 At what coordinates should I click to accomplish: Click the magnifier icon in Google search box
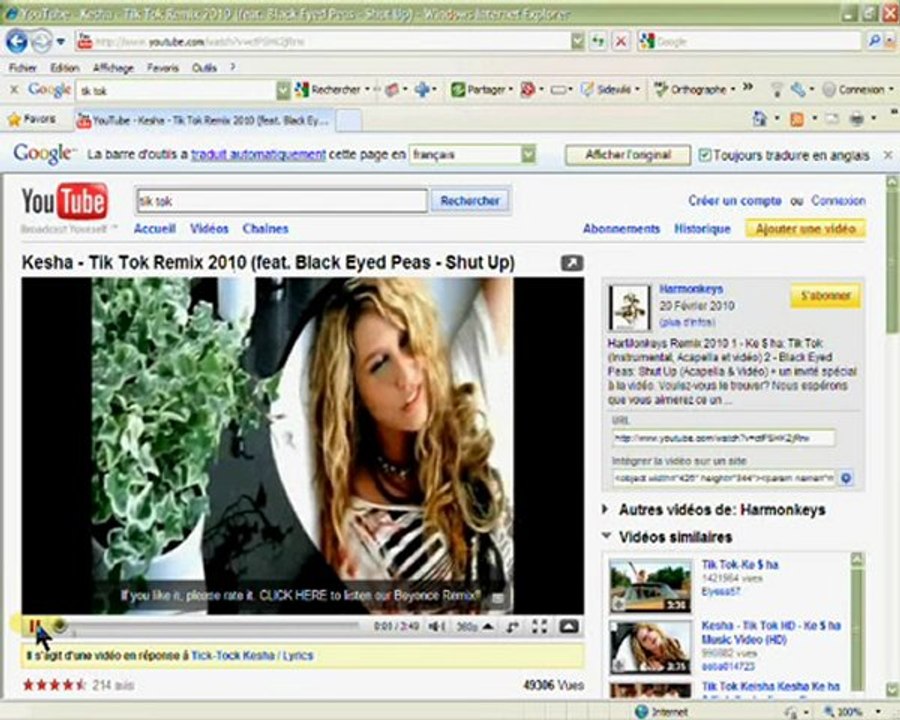[874, 41]
